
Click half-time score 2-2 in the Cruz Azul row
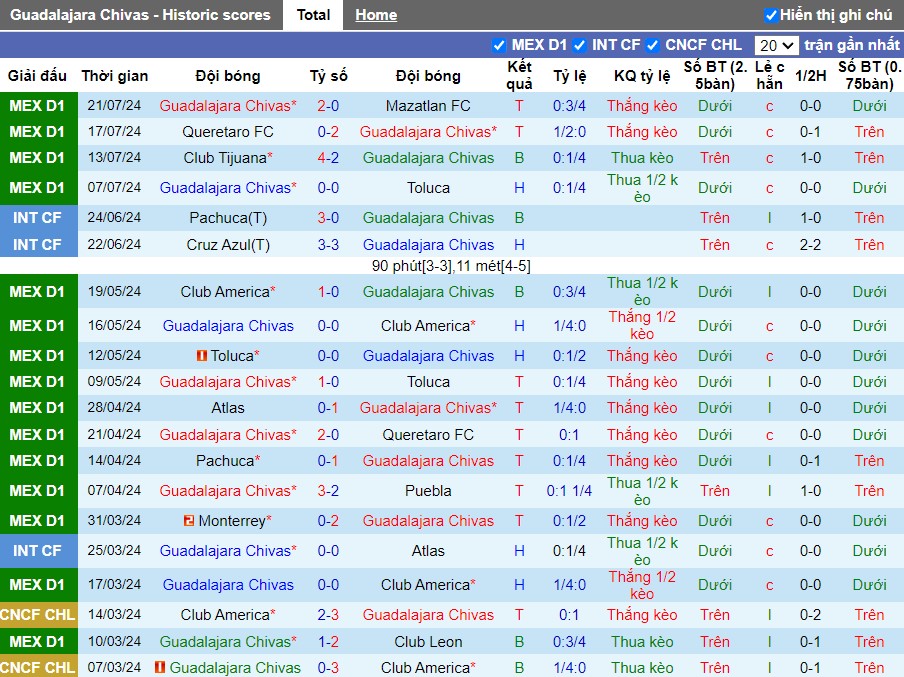[810, 245]
